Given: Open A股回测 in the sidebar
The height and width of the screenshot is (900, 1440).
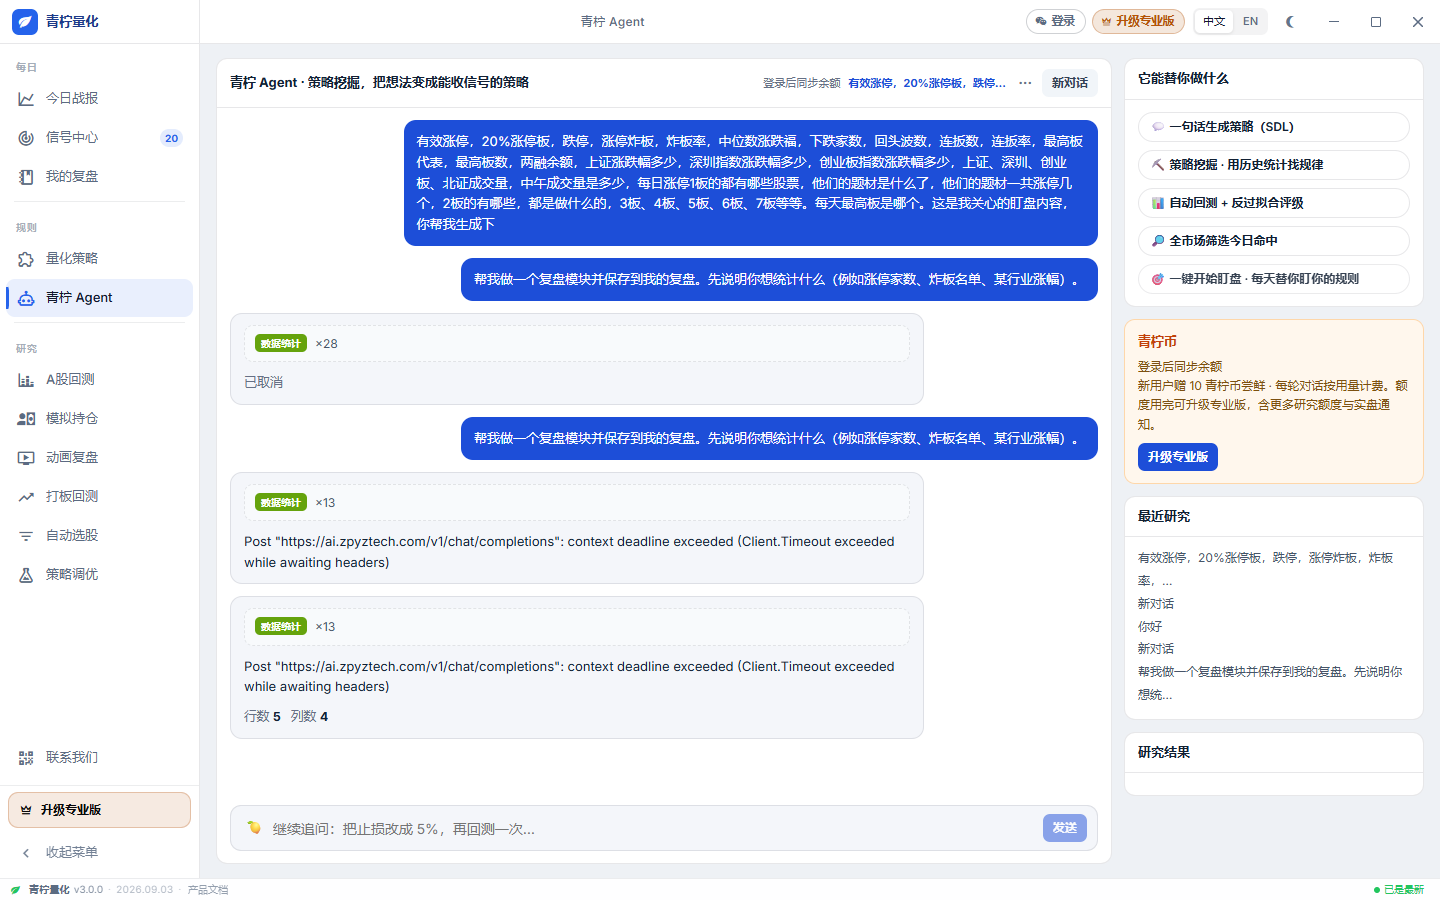Looking at the screenshot, I should (x=99, y=379).
